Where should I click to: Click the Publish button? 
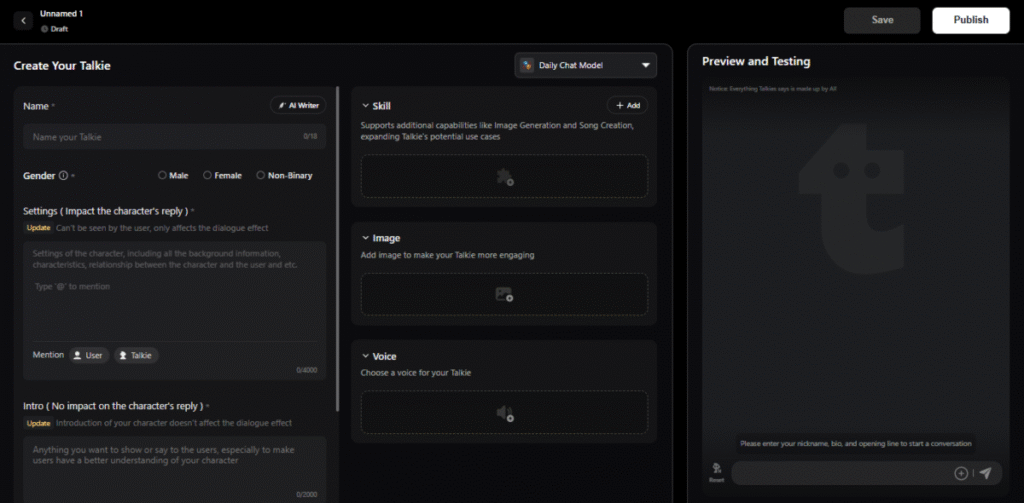(970, 20)
